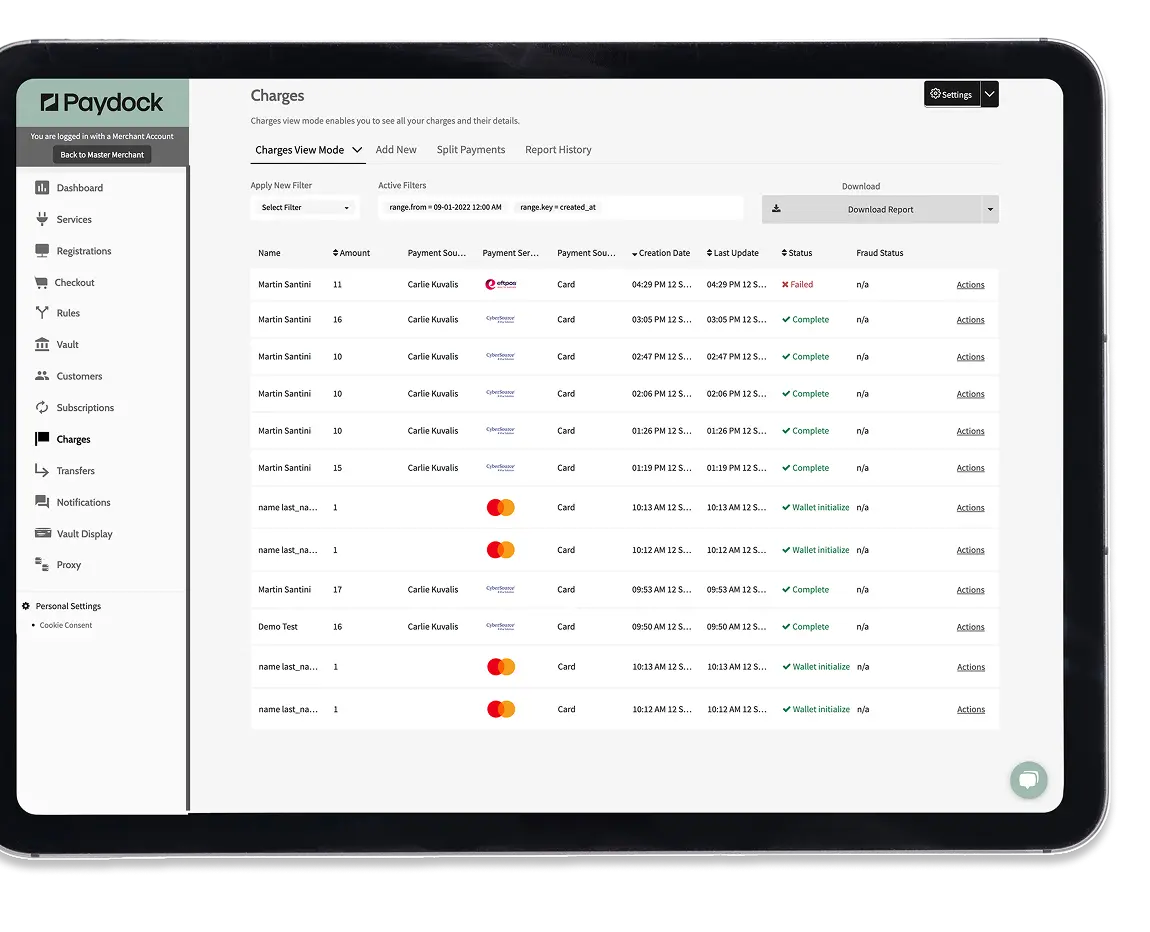Click the download icon beside Download Report
The width and height of the screenshot is (1150, 932).
coord(776,209)
